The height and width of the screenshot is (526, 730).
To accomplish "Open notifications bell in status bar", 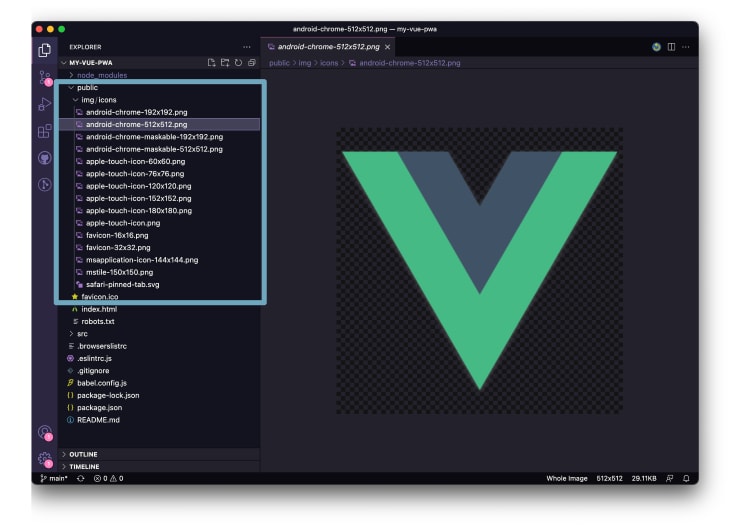I will click(x=686, y=478).
